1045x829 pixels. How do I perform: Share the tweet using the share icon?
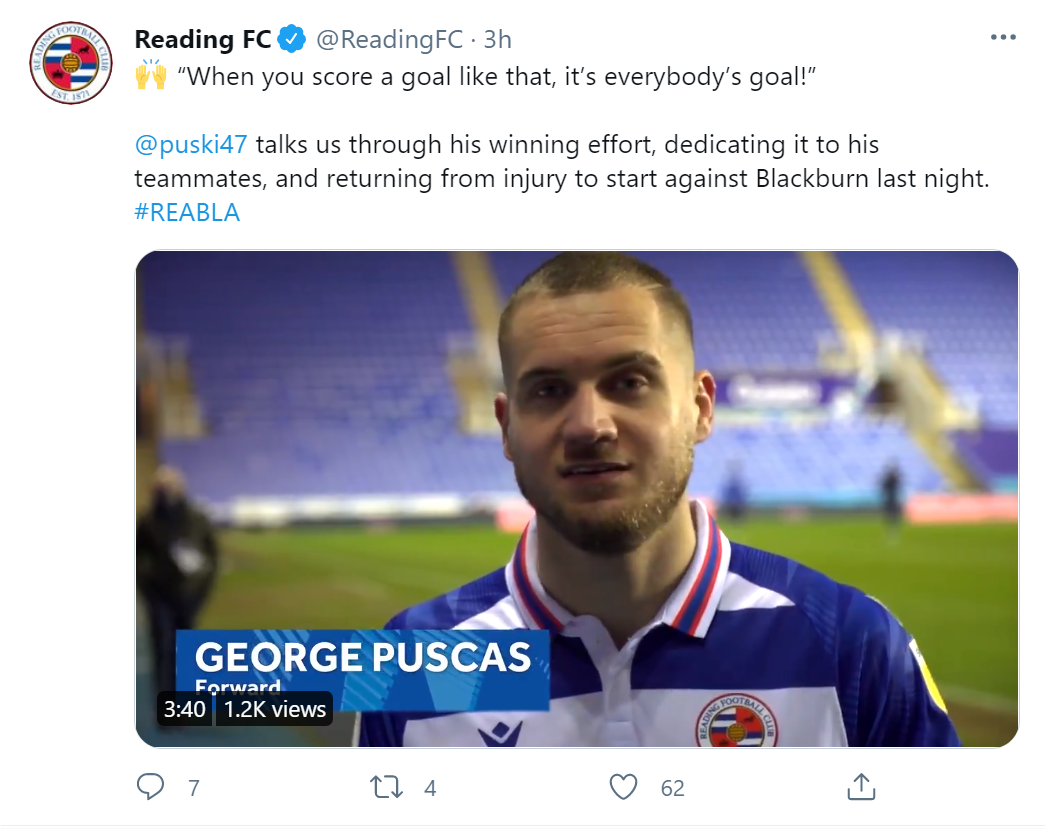pos(860,787)
